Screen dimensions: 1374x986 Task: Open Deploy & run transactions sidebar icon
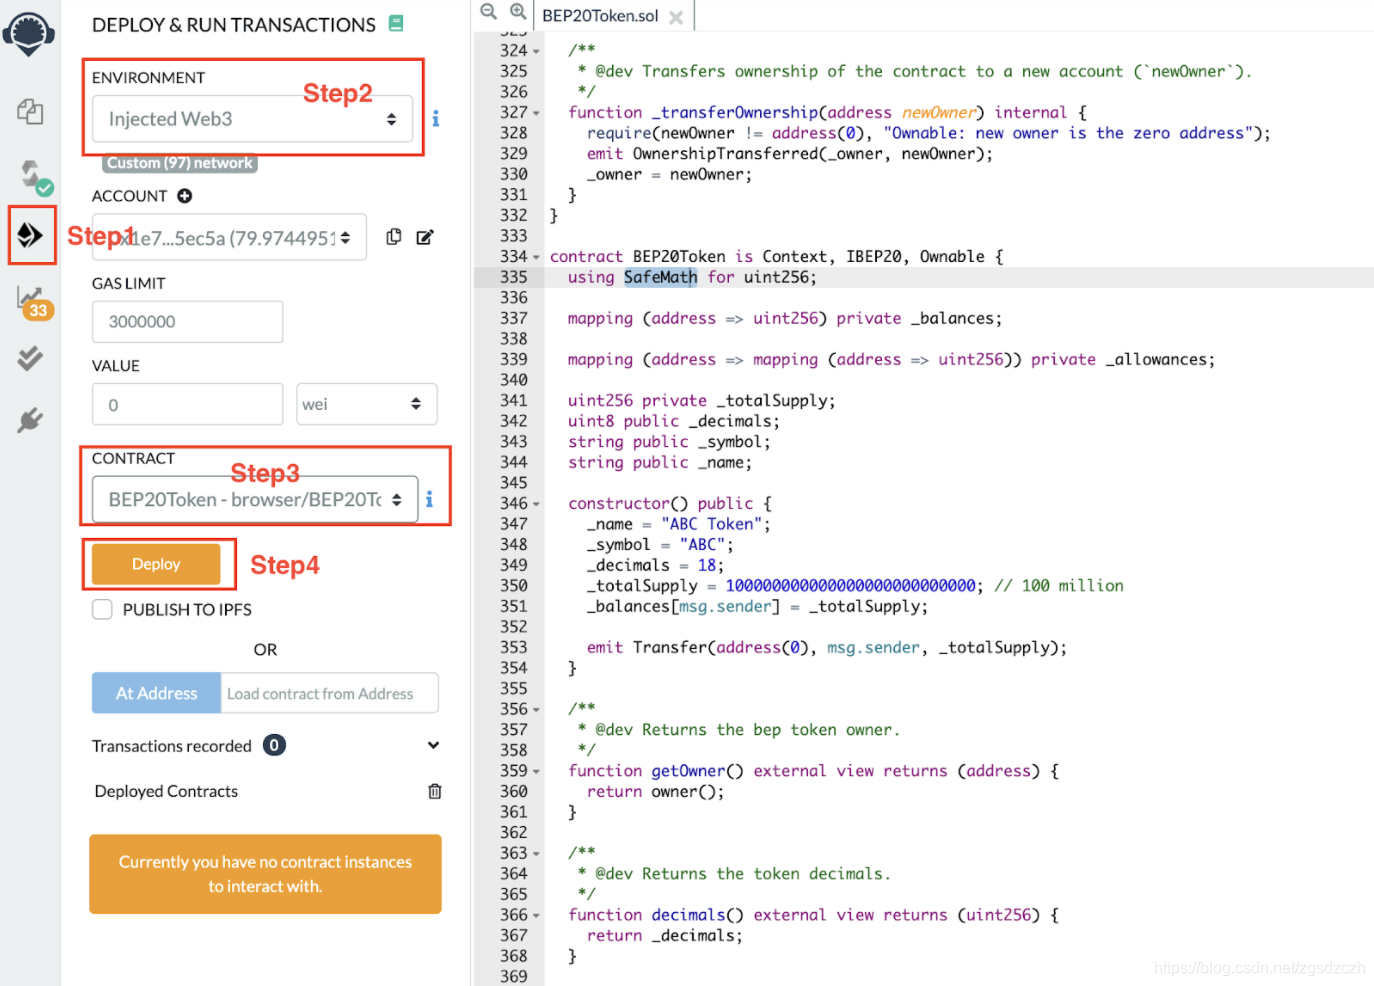coord(30,235)
